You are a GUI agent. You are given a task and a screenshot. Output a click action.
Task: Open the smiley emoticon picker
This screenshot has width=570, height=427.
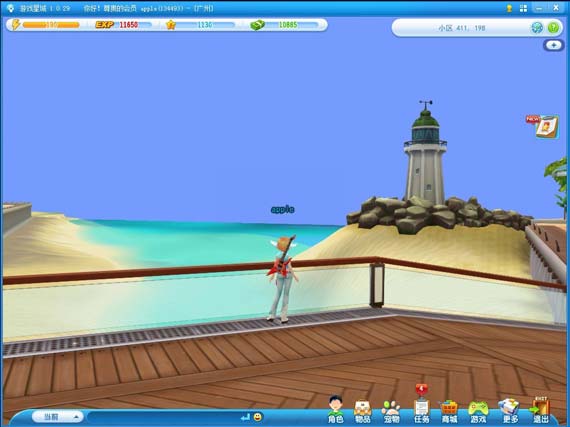pyautogui.click(x=258, y=417)
